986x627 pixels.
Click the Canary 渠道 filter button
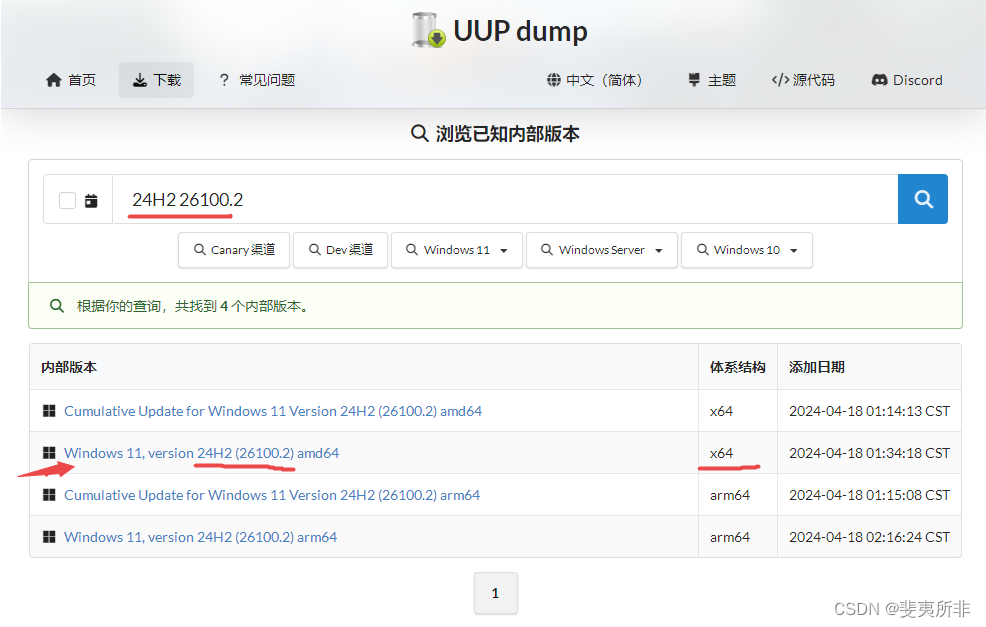pyautogui.click(x=234, y=250)
